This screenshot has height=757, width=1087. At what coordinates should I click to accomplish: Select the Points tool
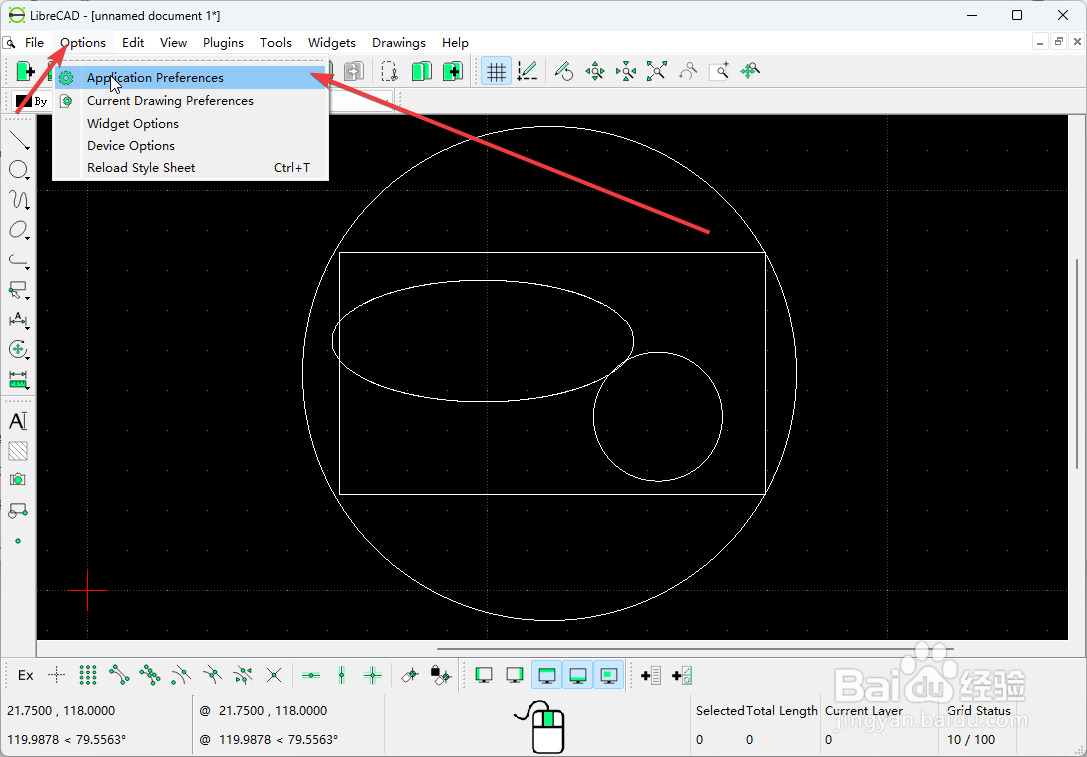pos(18,541)
